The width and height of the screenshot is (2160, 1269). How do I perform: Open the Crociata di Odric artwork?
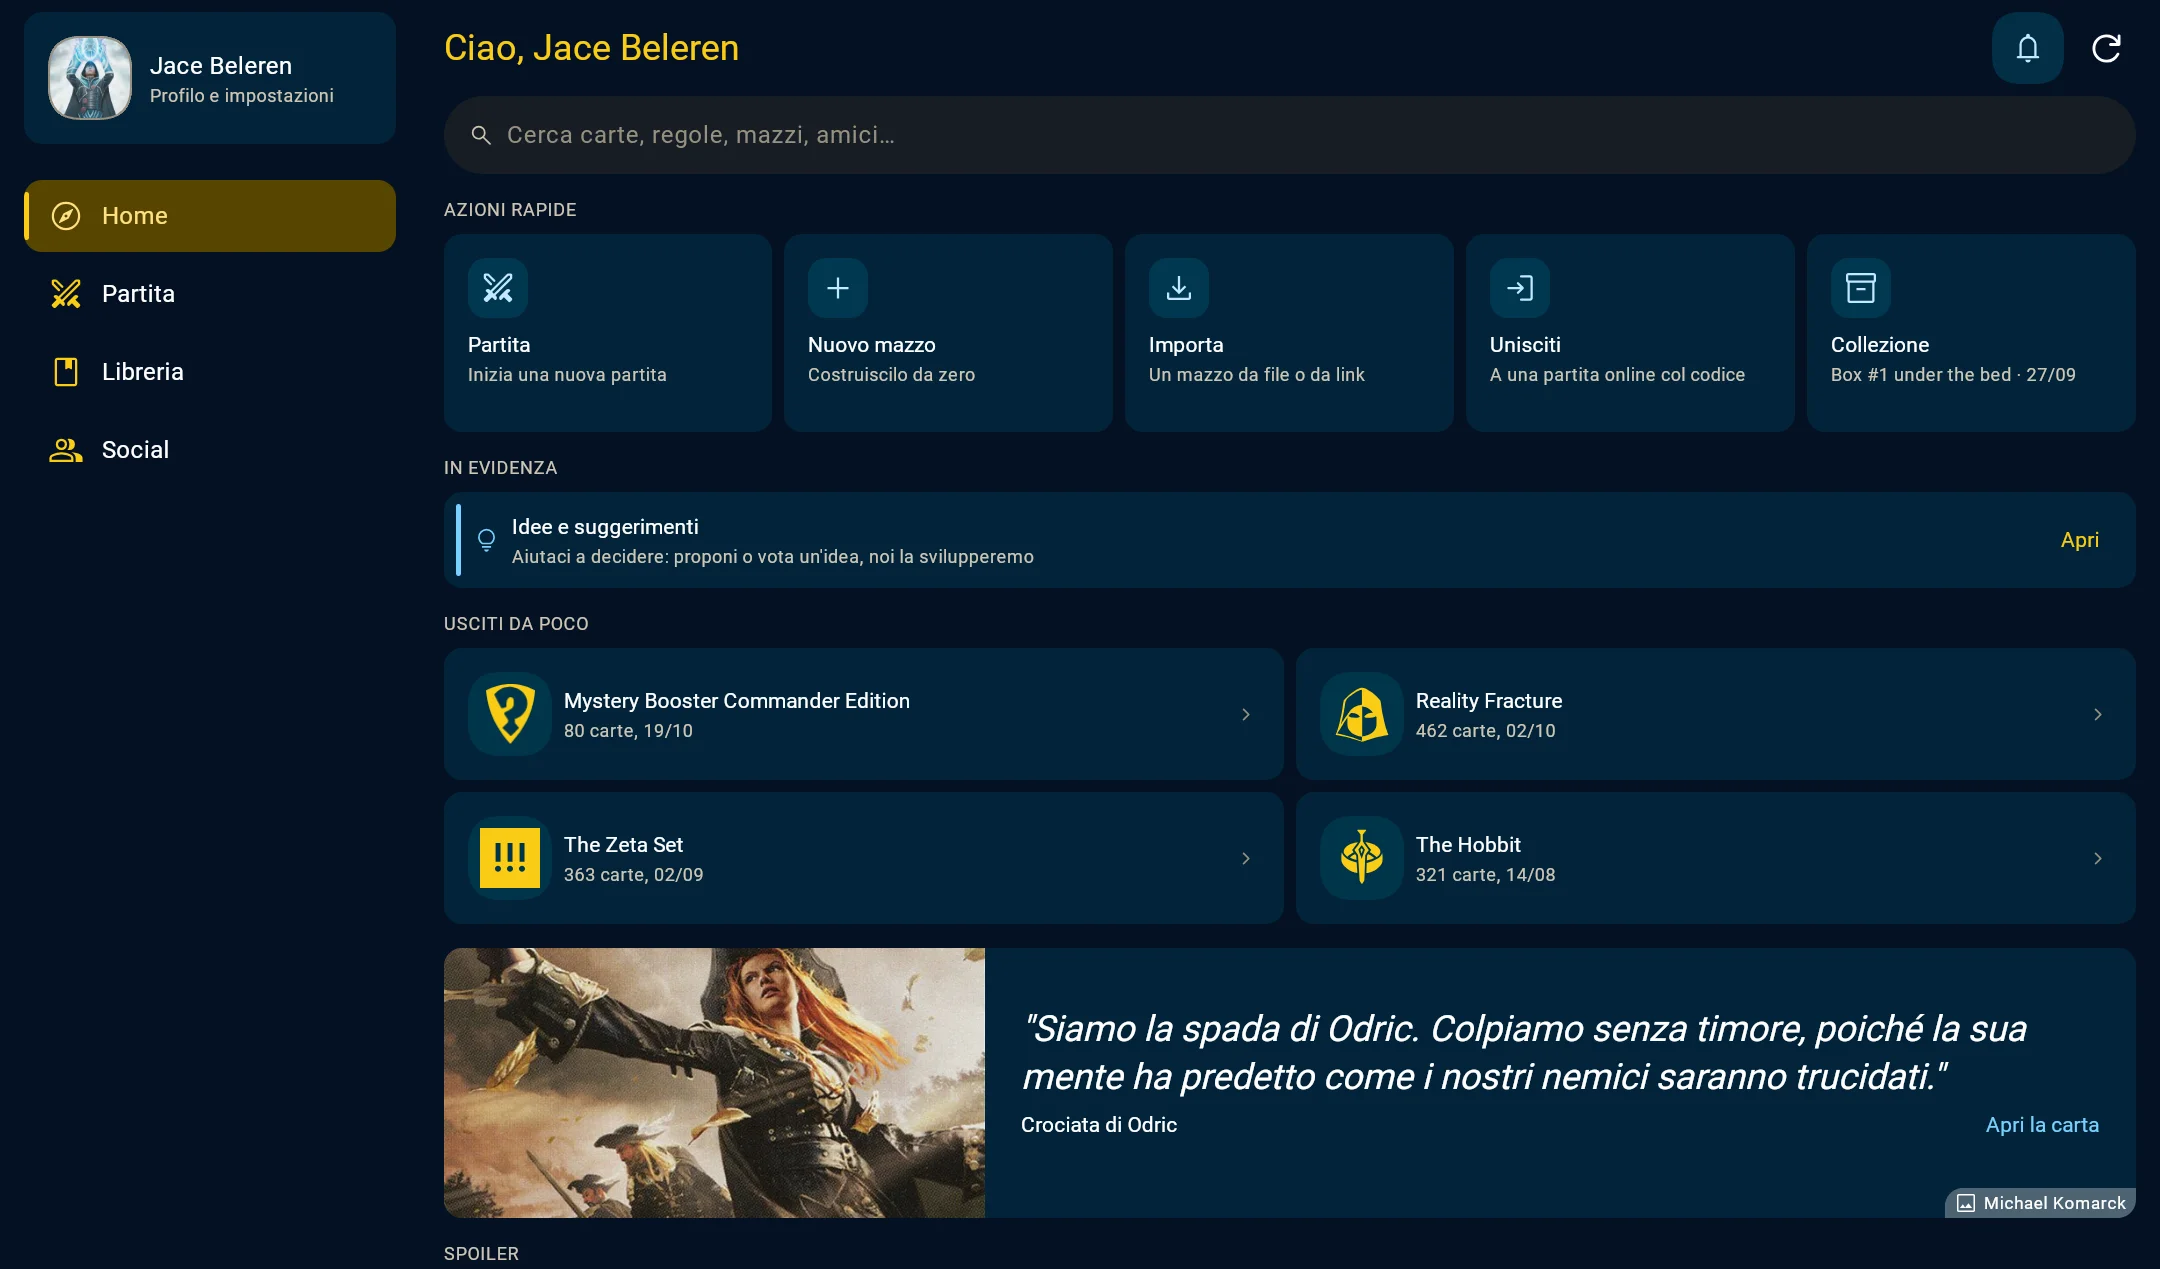(x=714, y=1083)
